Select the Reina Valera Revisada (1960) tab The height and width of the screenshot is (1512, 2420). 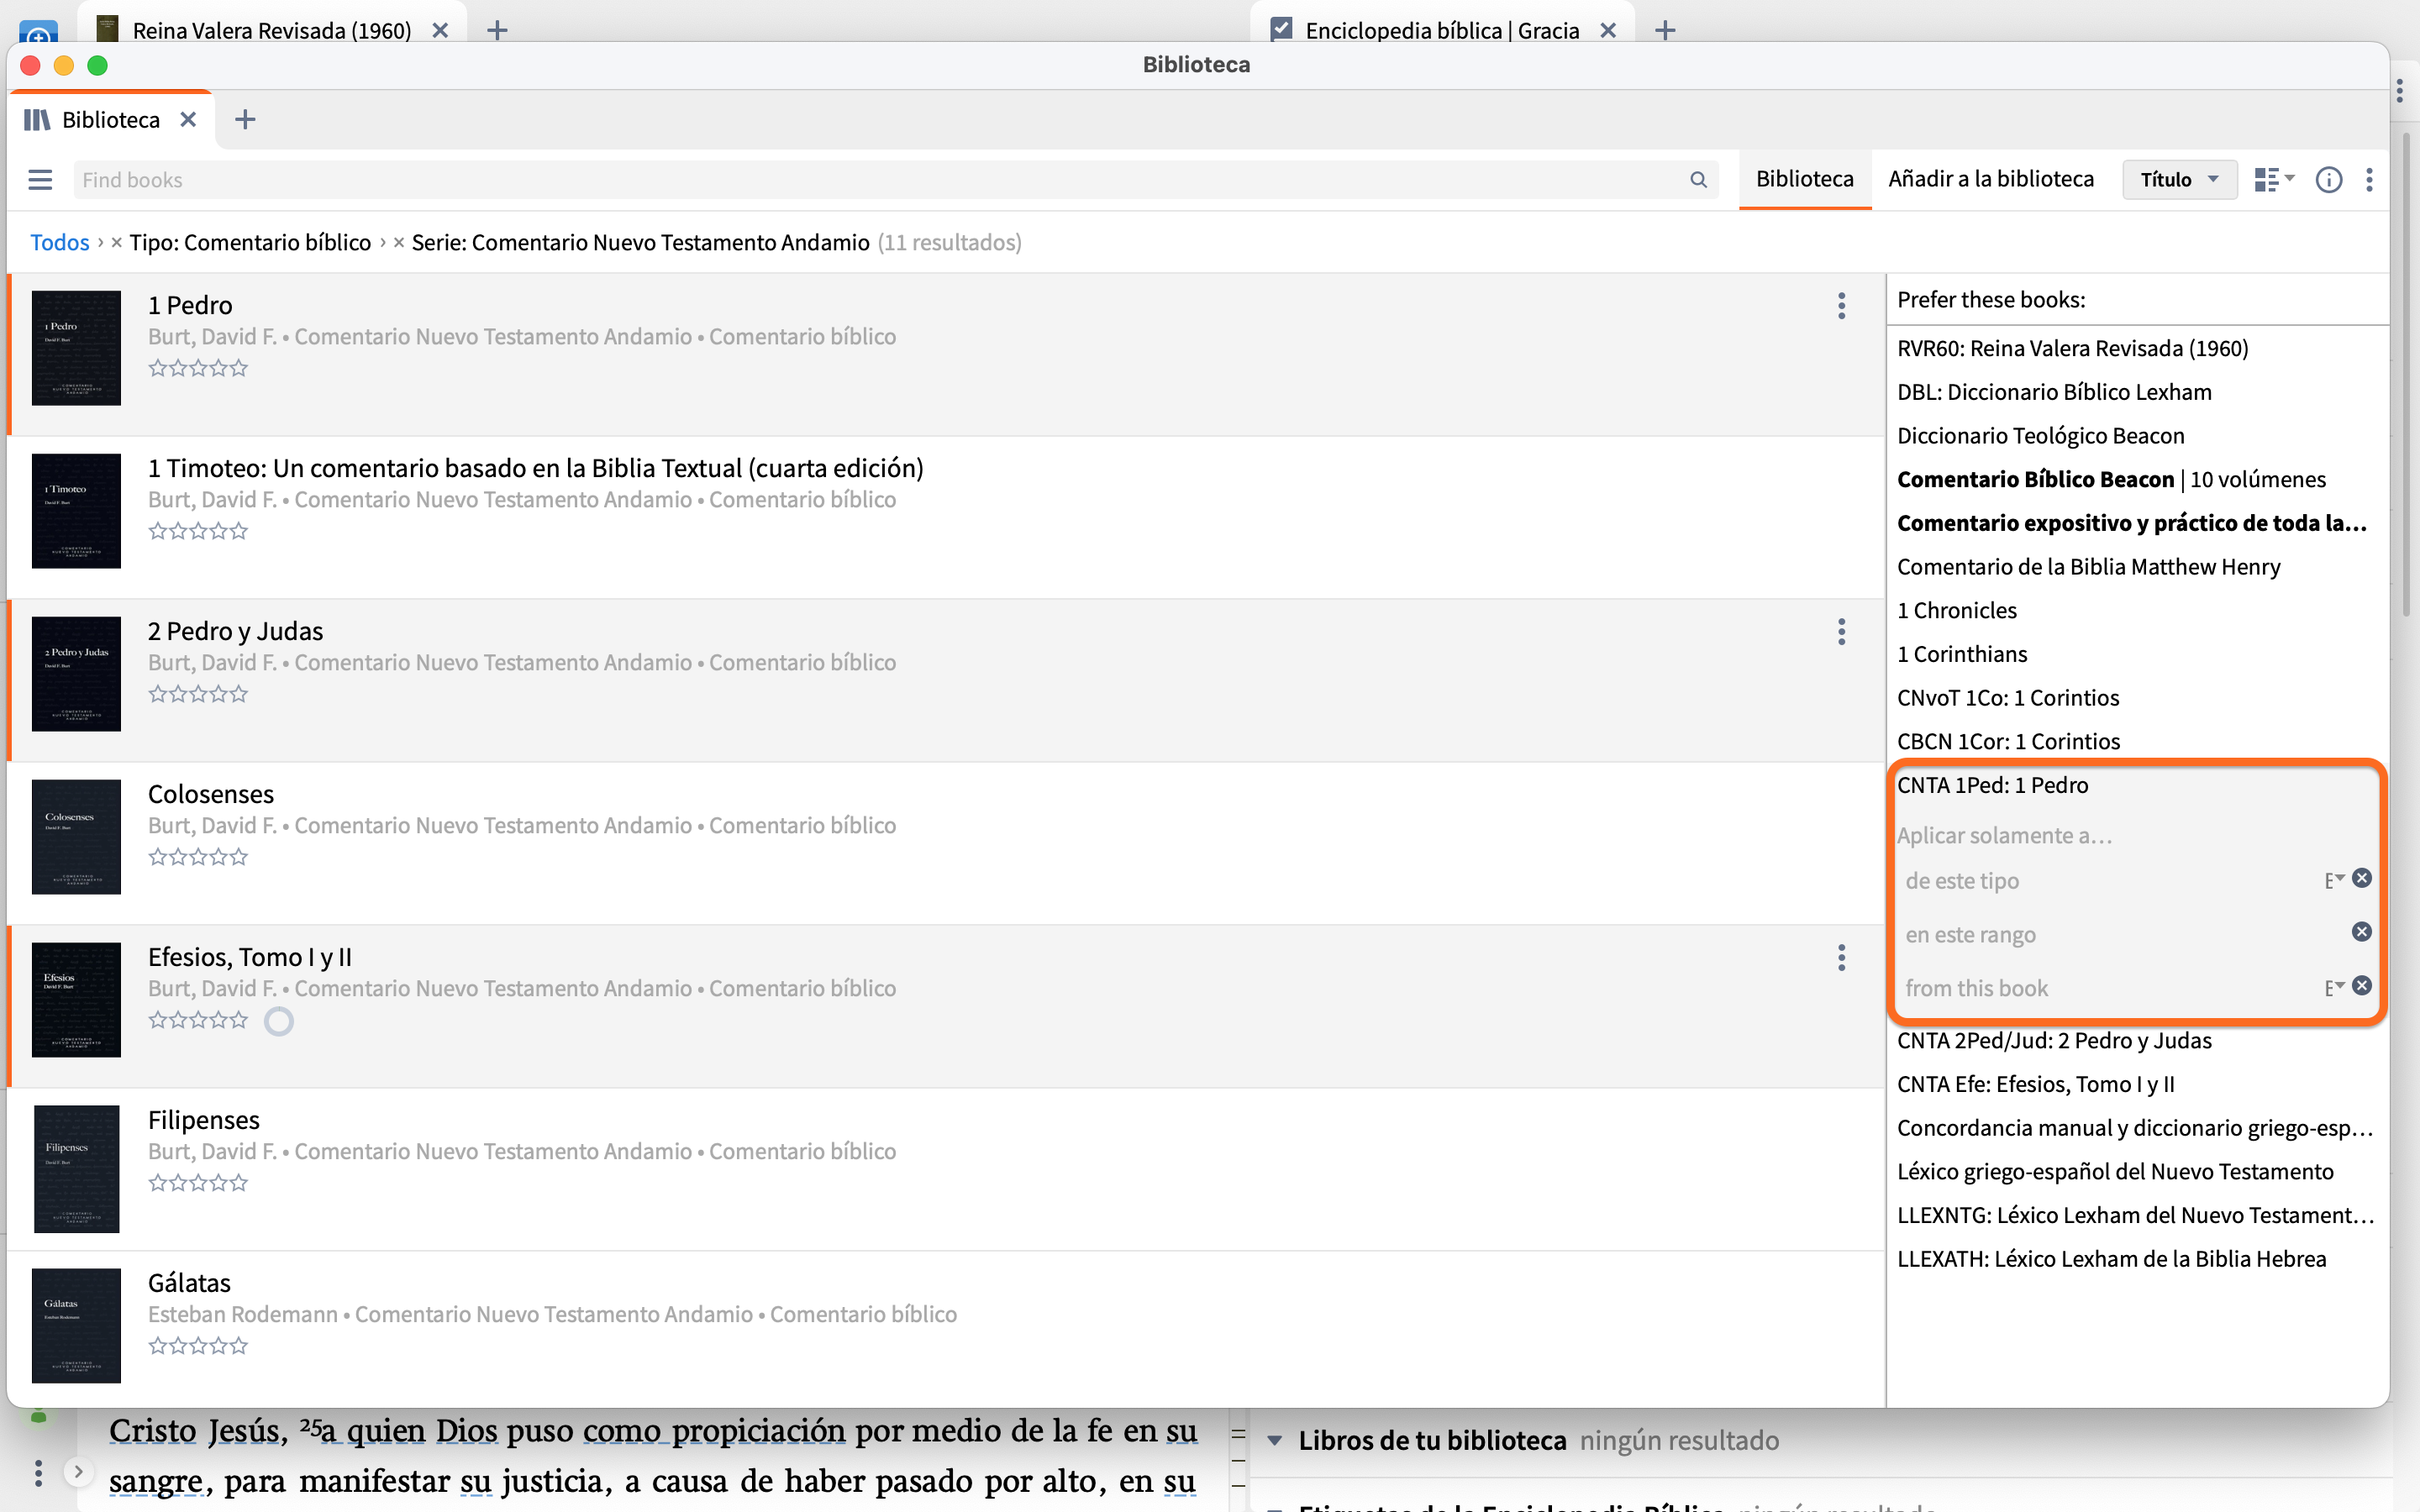(272, 30)
